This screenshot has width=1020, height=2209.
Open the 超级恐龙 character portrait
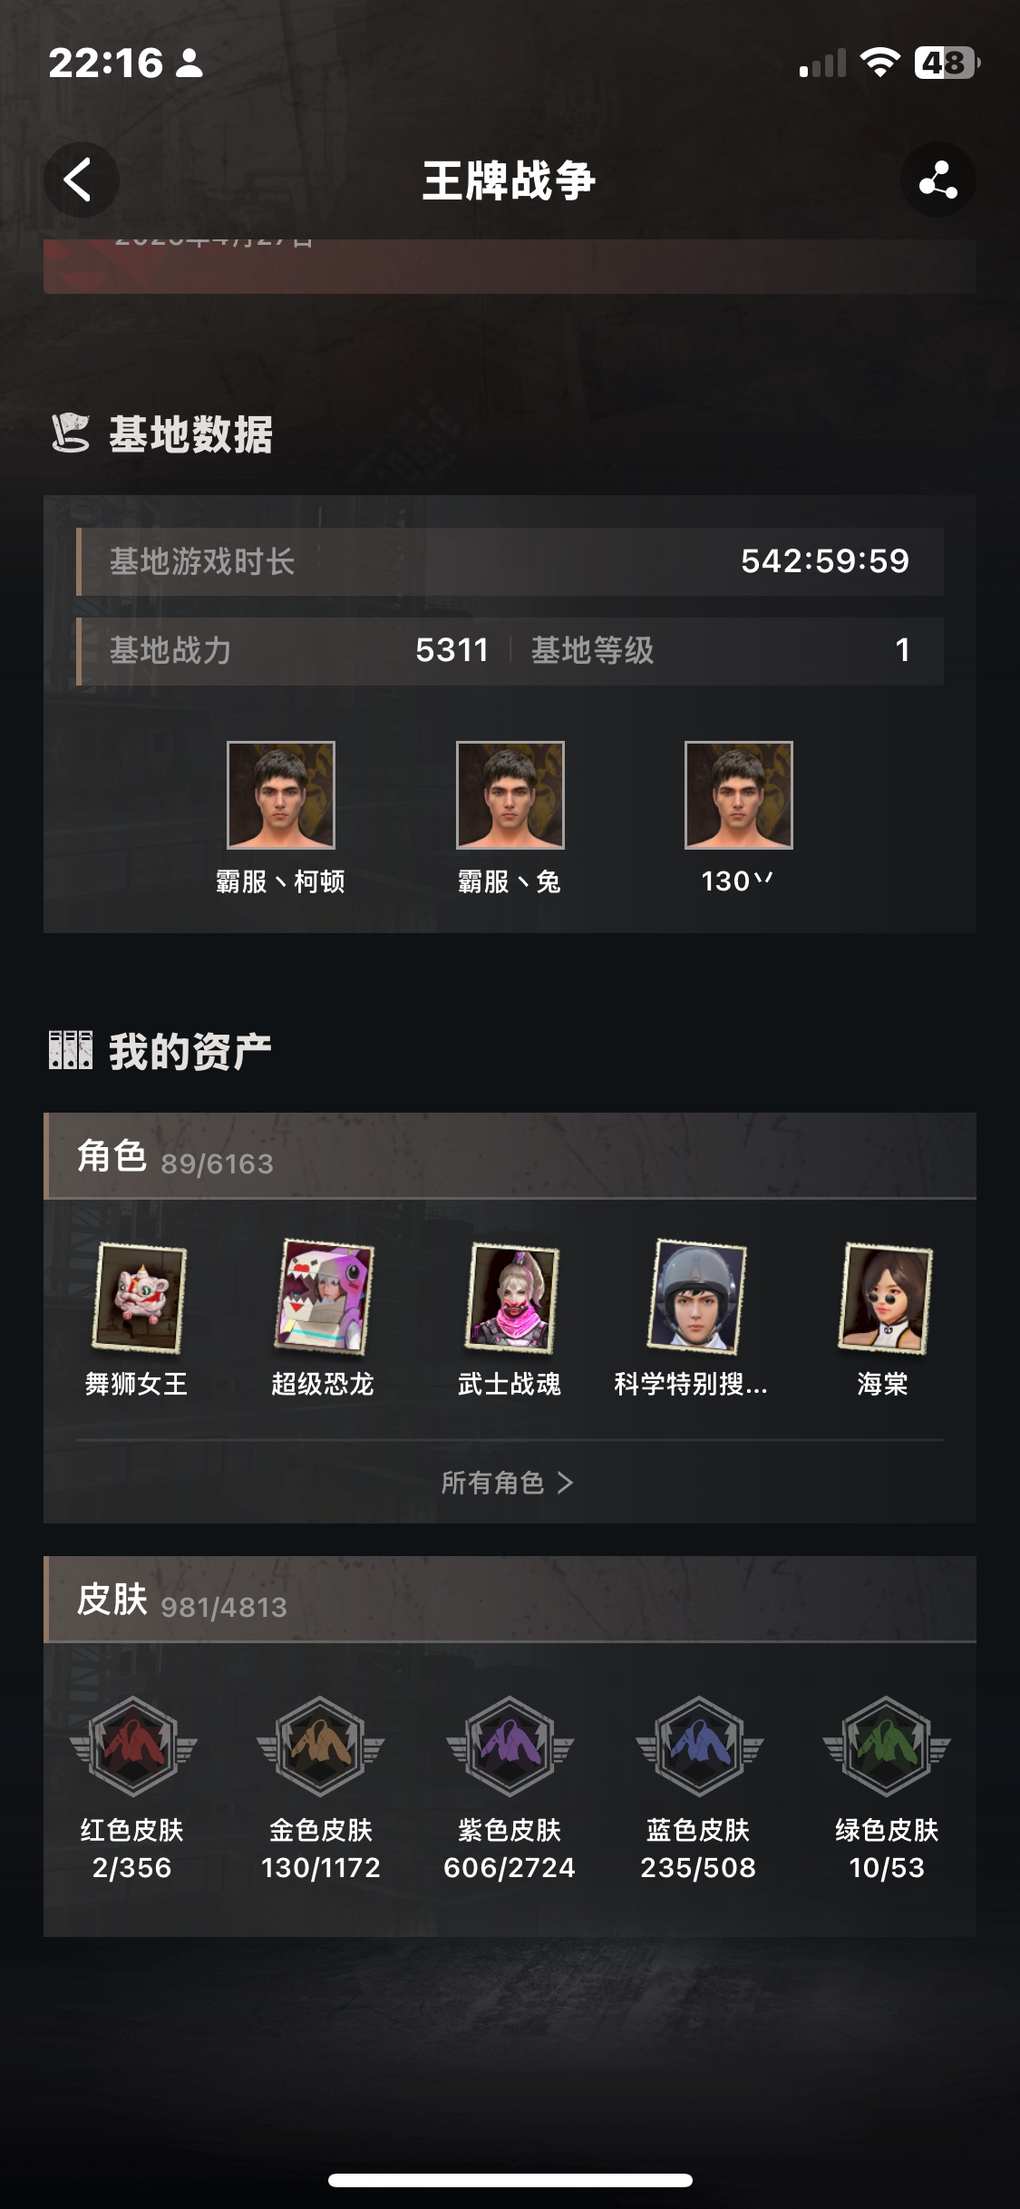pyautogui.click(x=324, y=1296)
